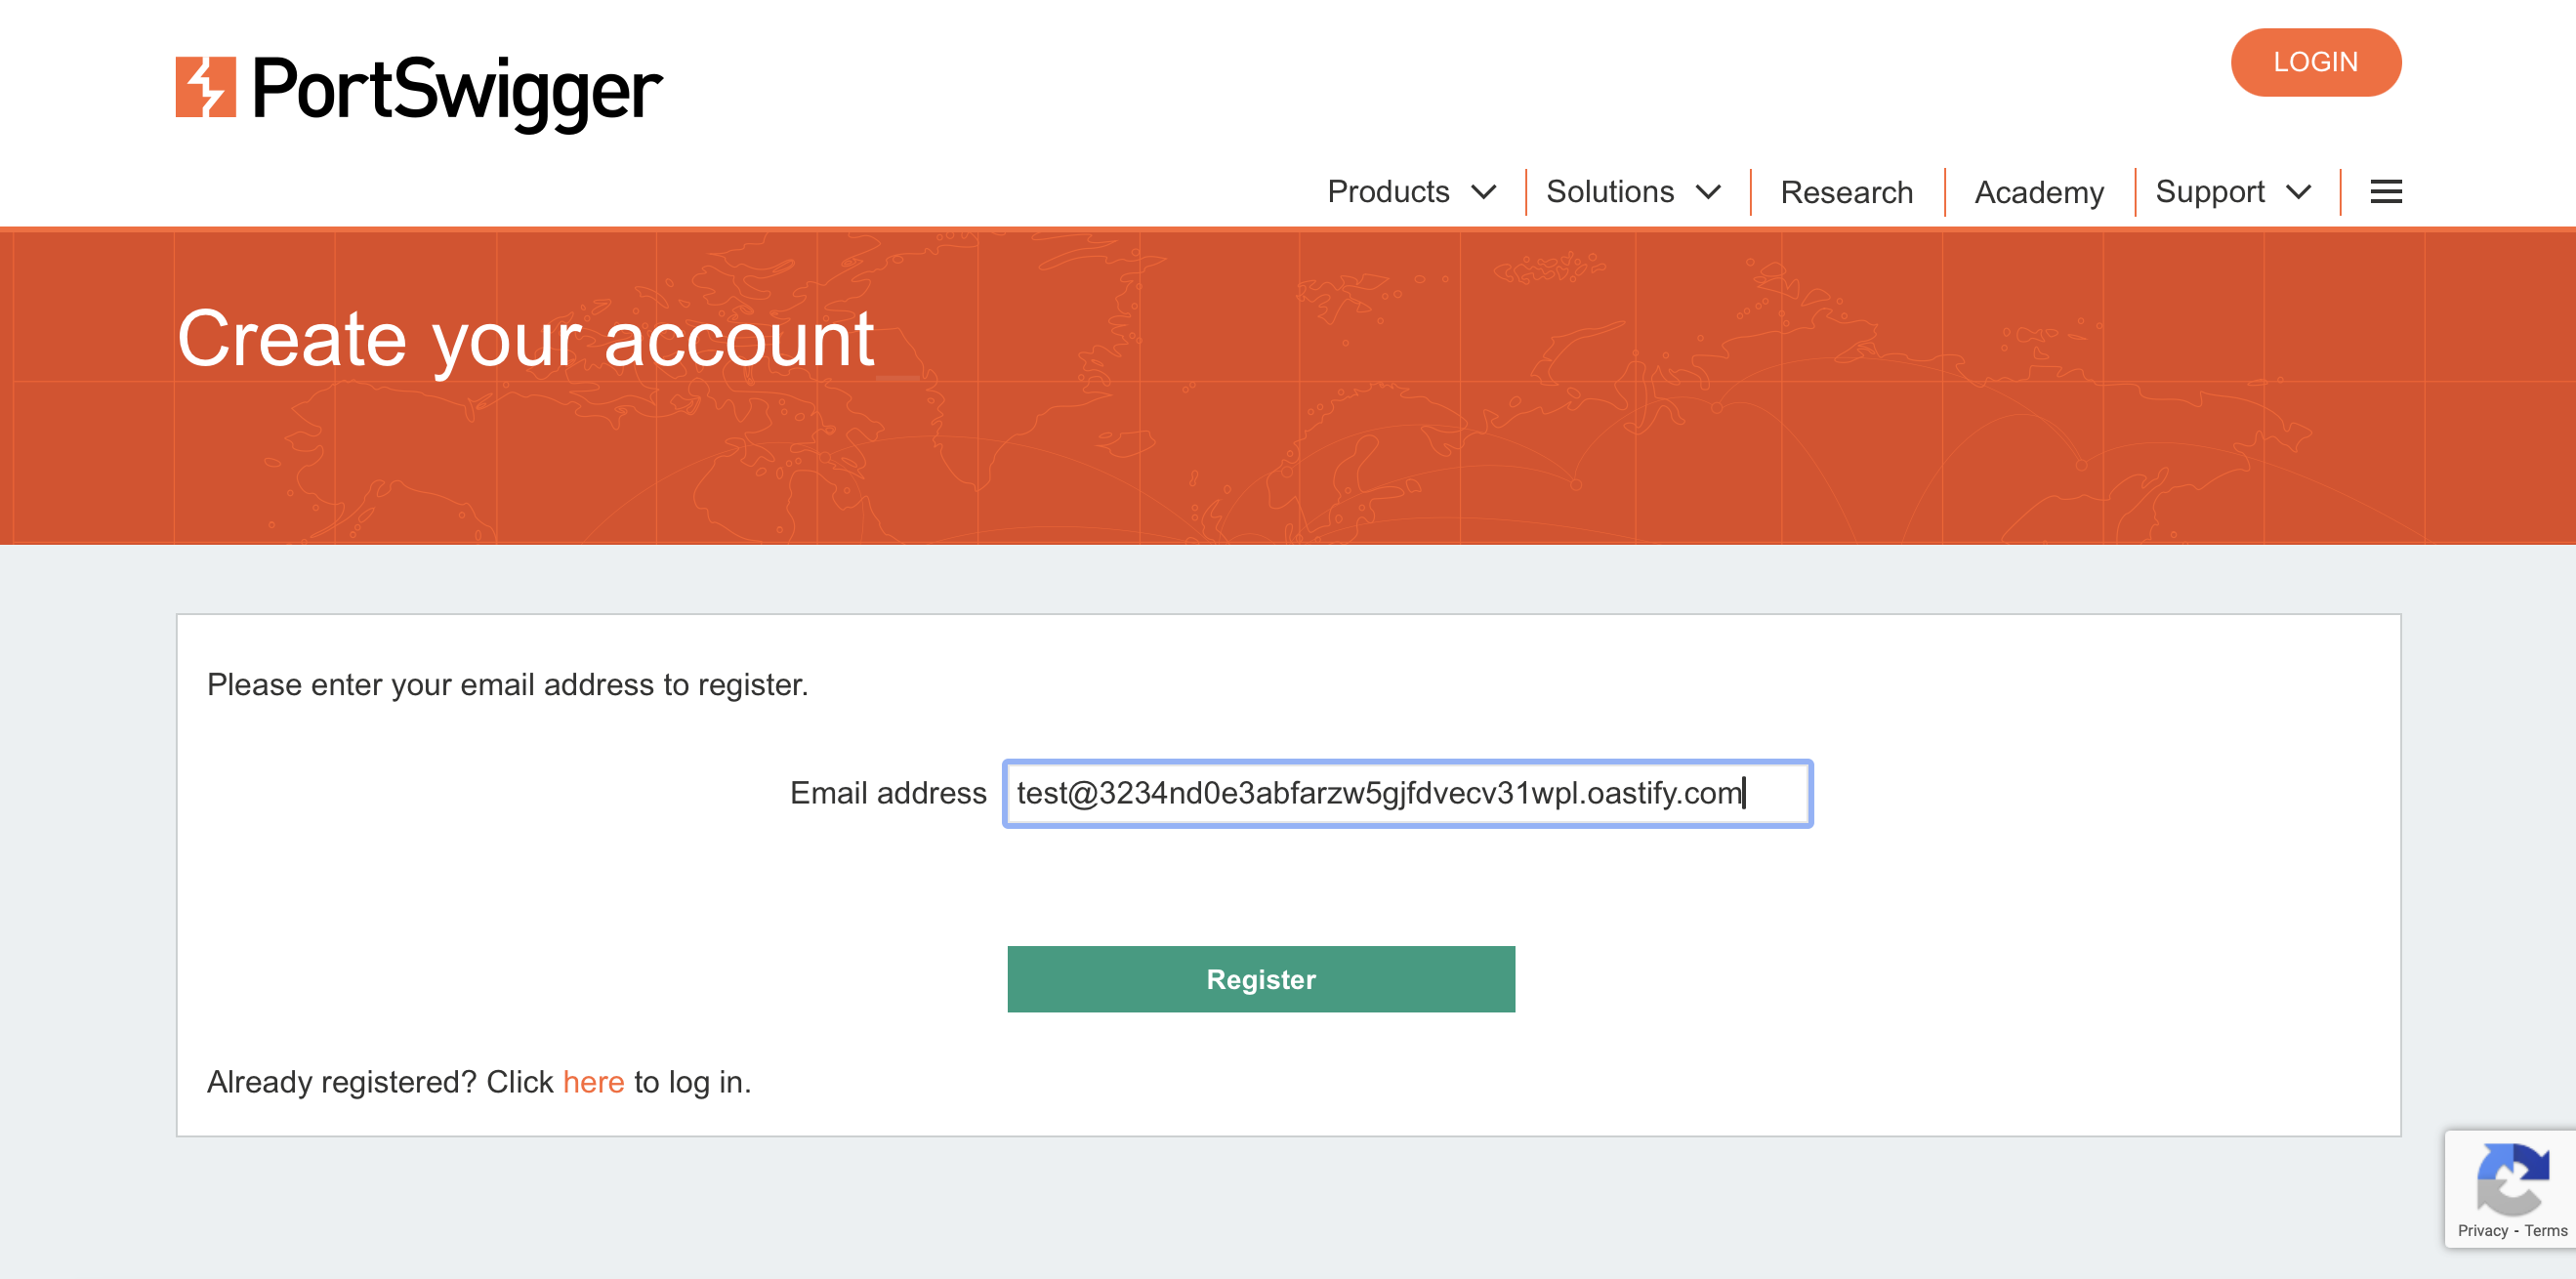Click the PortSwigger wordmark text

click(457, 92)
